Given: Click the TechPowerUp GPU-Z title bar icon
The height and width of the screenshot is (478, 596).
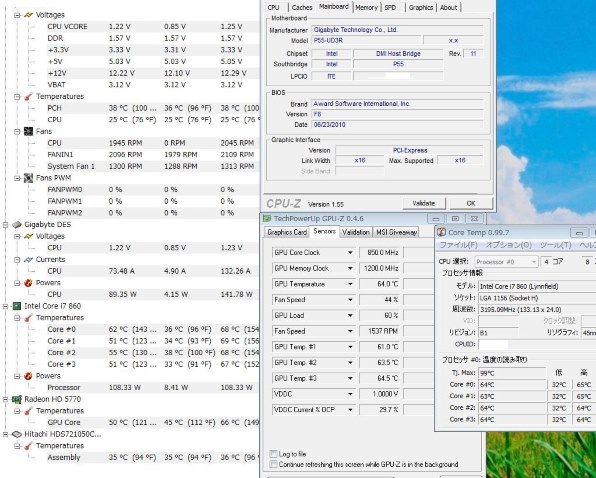Looking at the screenshot, I should coord(267,218).
